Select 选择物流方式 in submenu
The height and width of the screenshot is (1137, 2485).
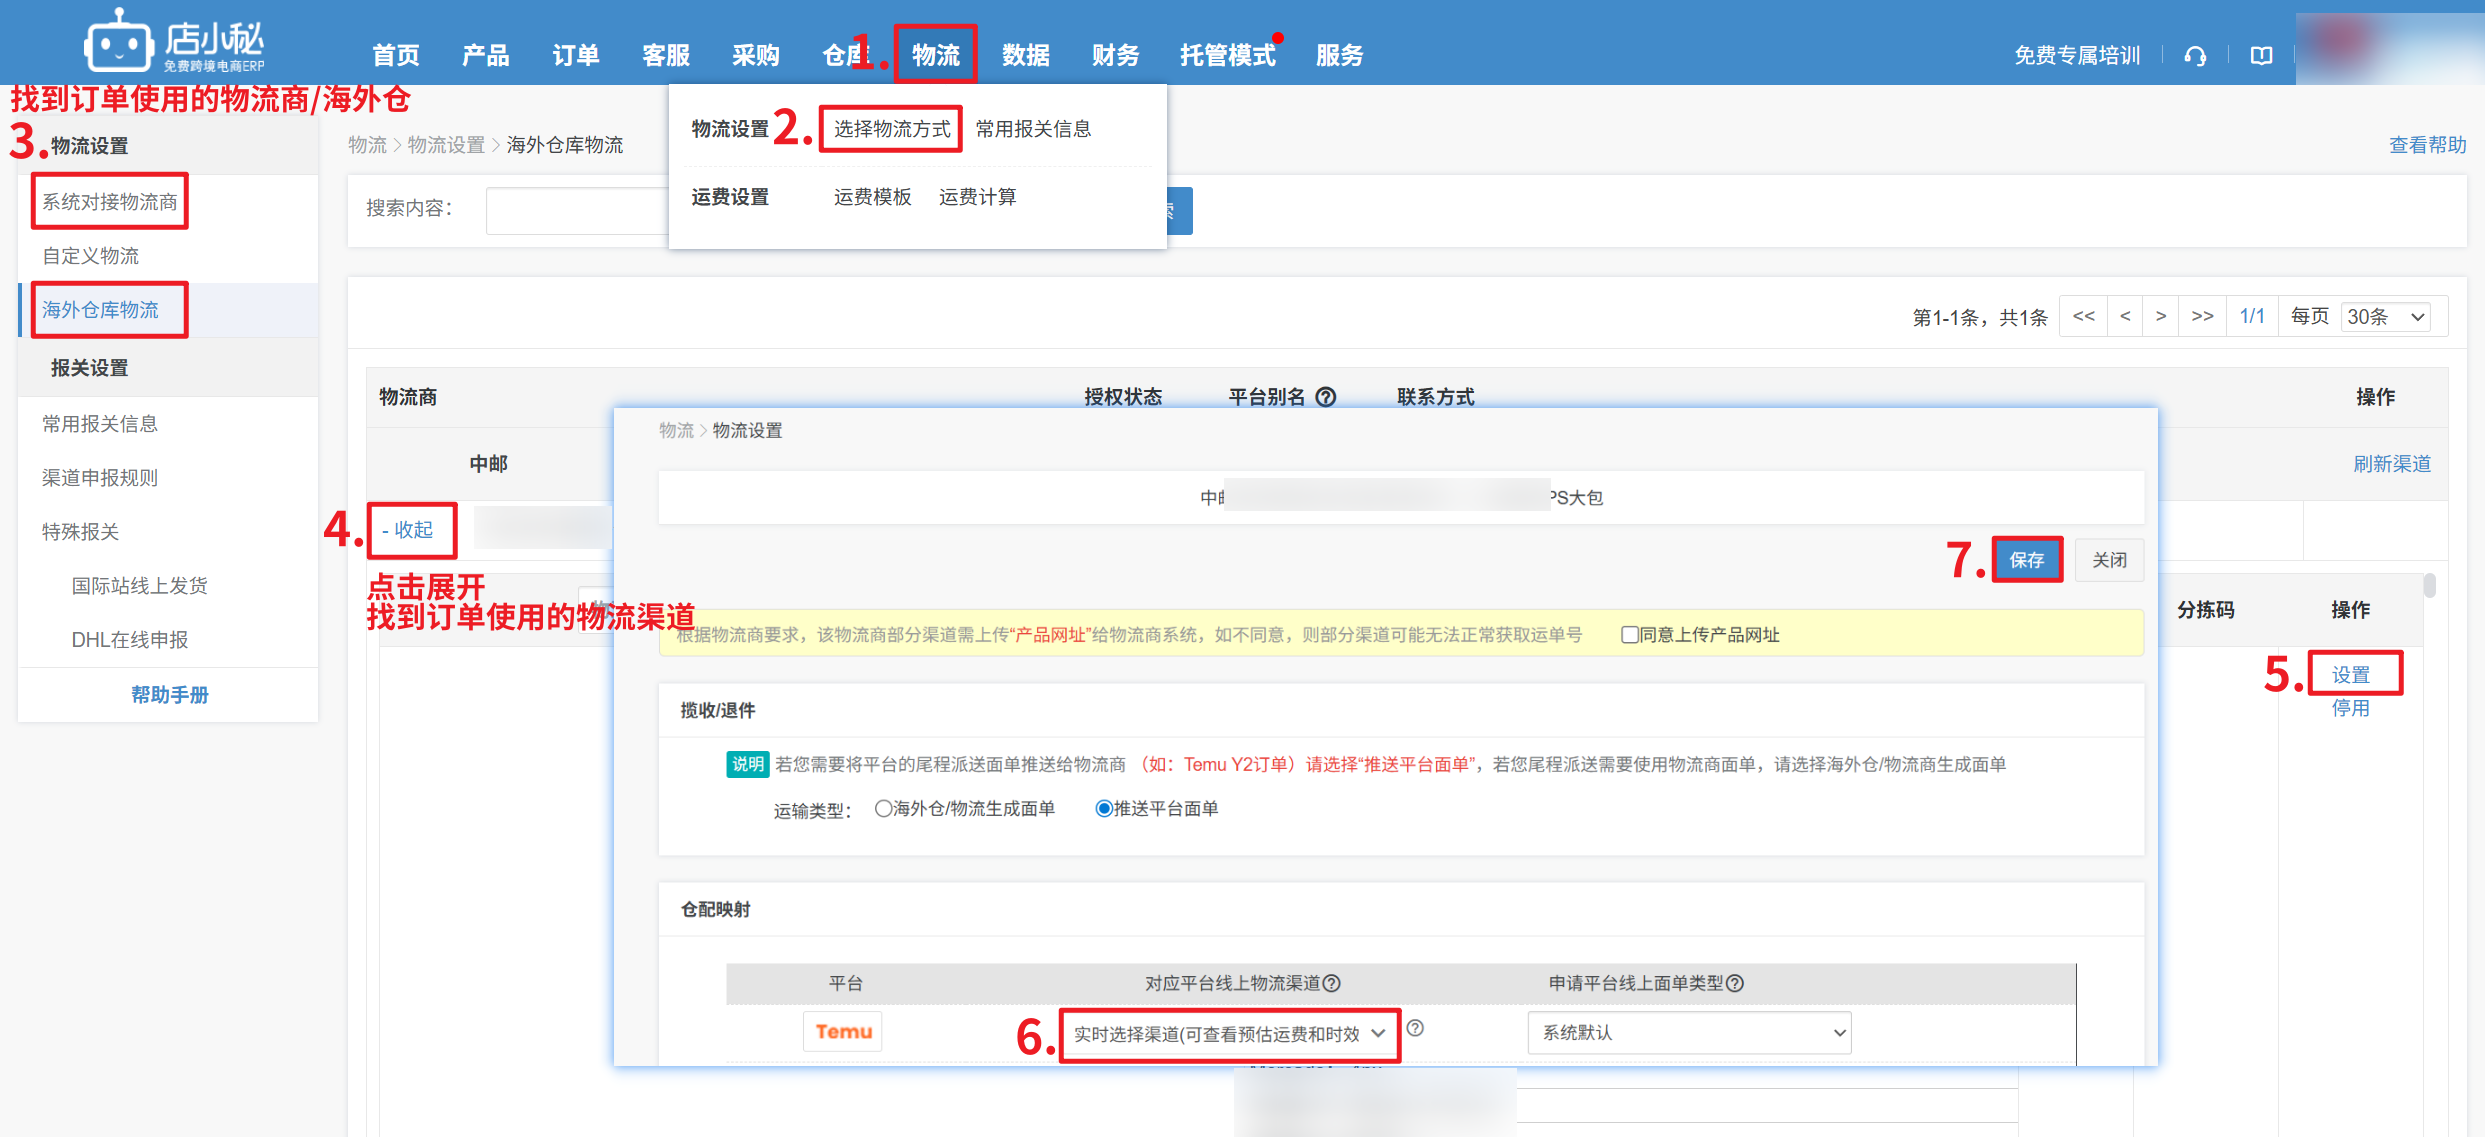pyautogui.click(x=891, y=129)
